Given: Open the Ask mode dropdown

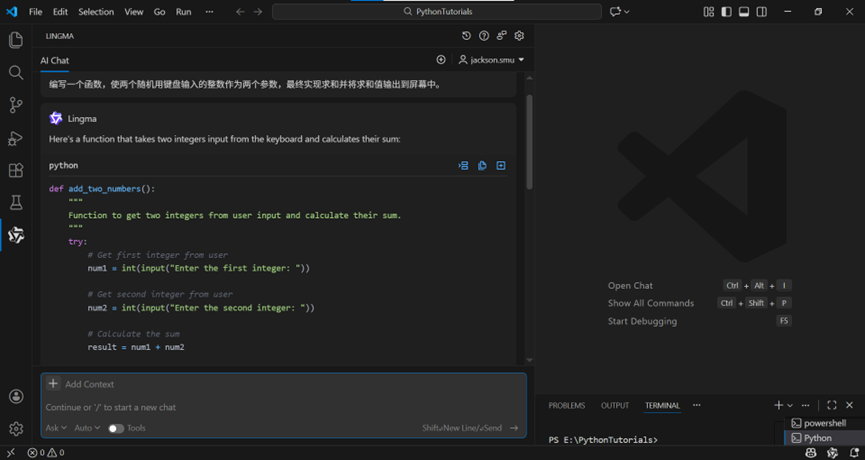Looking at the screenshot, I should (56, 428).
